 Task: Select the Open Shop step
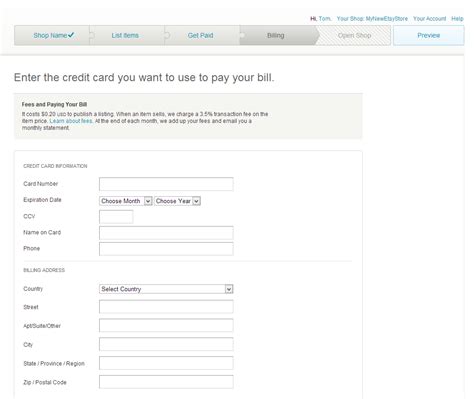click(x=354, y=35)
